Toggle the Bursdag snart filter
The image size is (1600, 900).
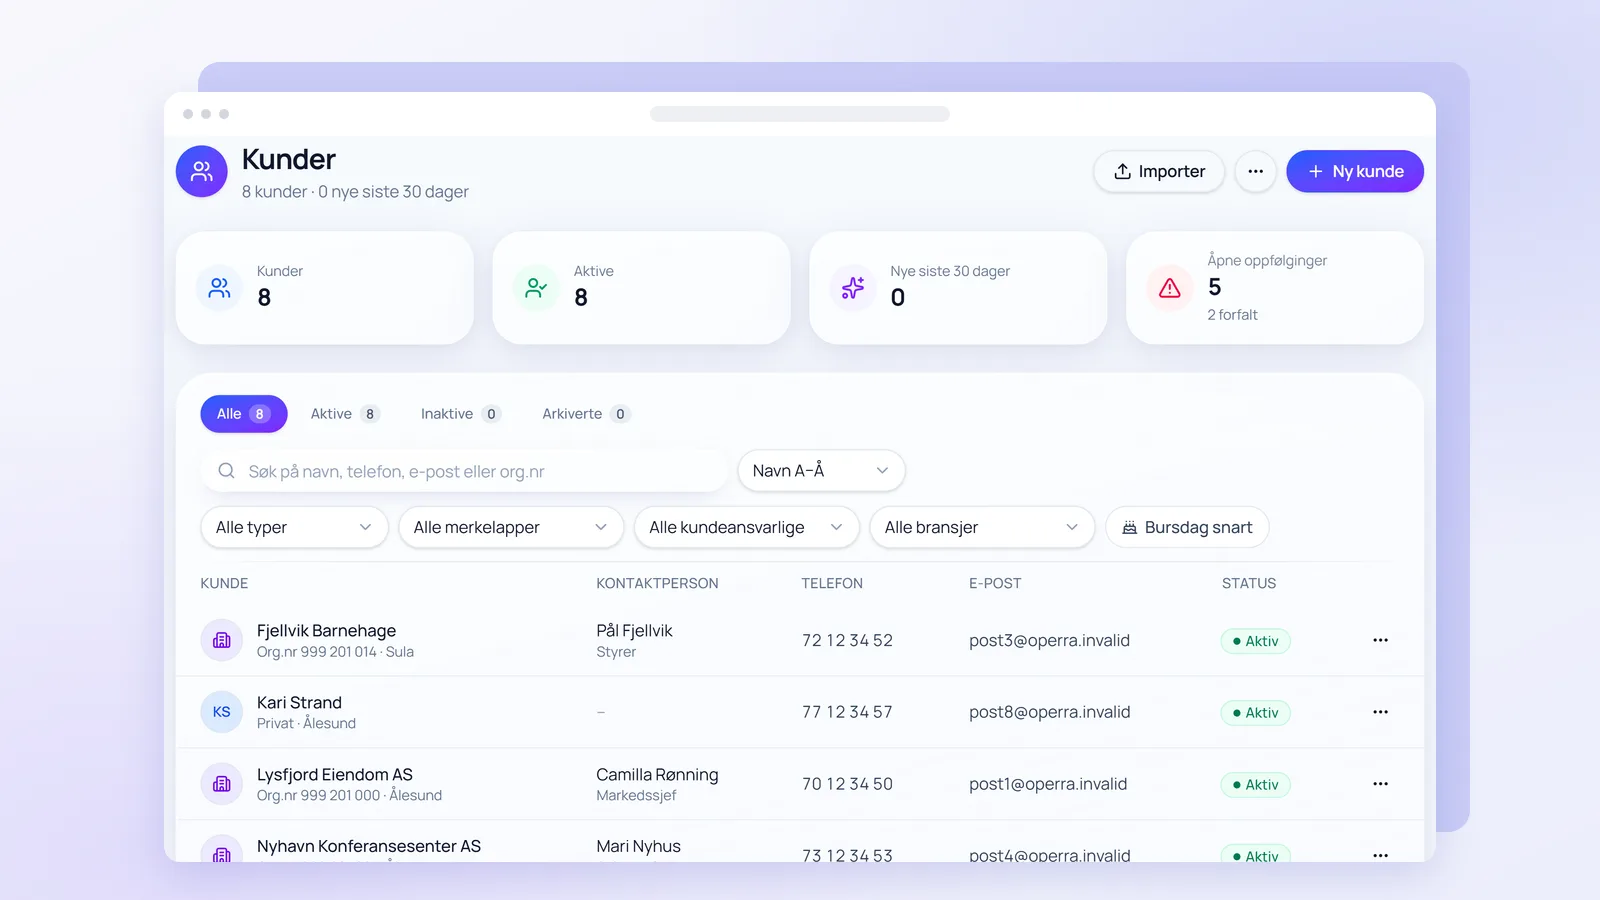(1187, 527)
